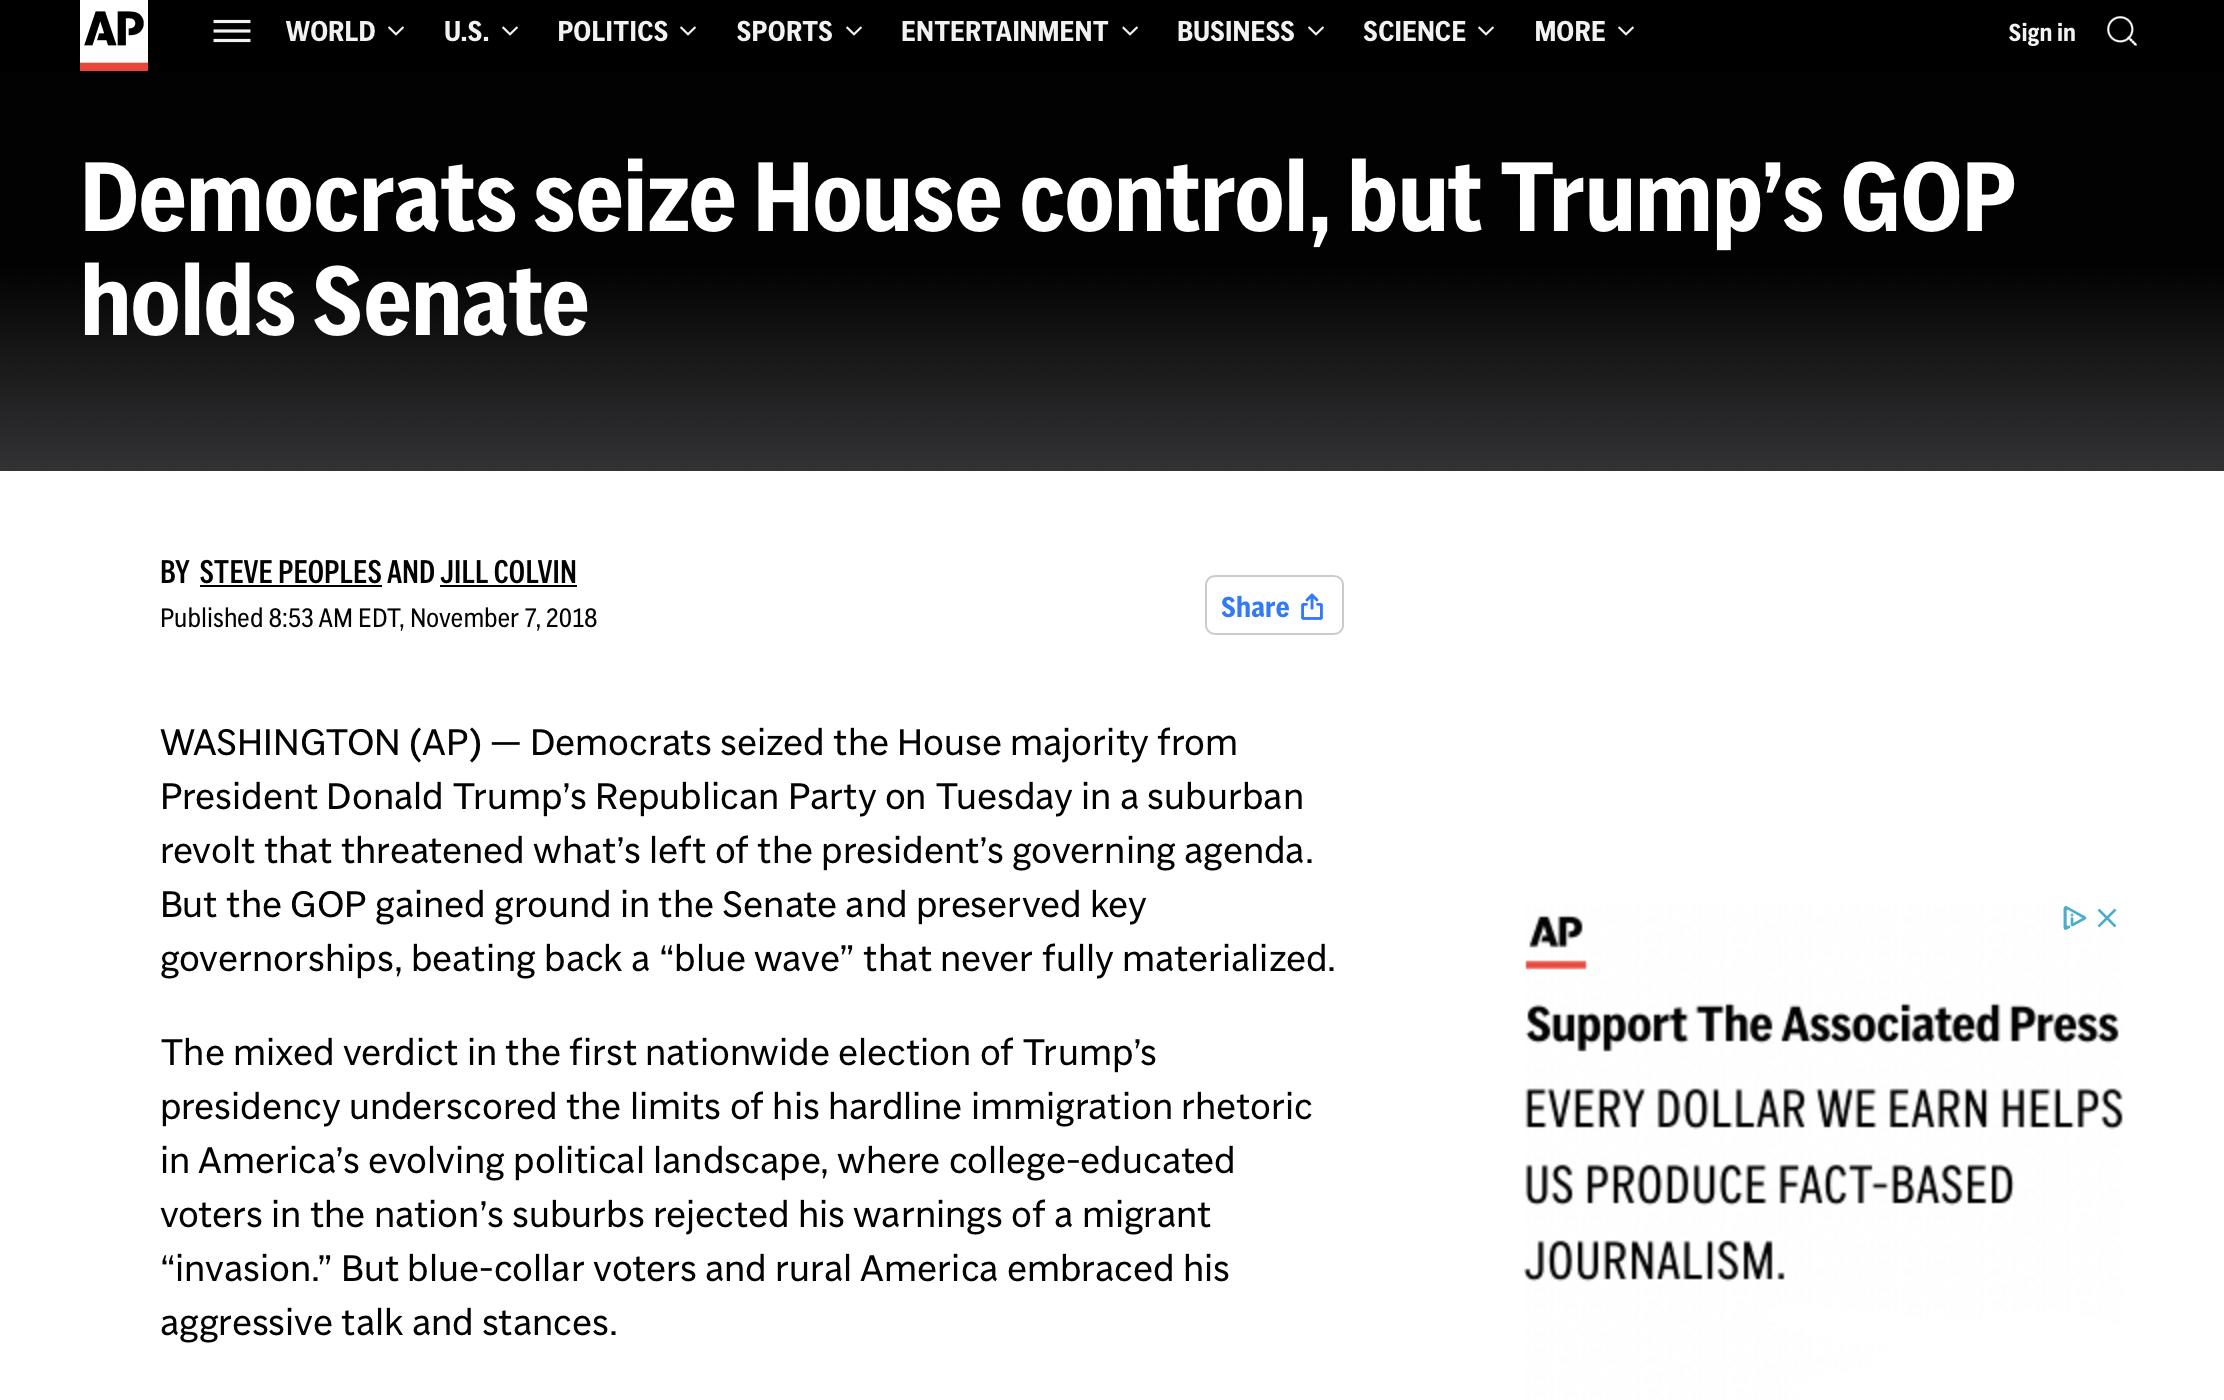
Task: Click Support The Associated Press headline
Action: pos(1822,1025)
